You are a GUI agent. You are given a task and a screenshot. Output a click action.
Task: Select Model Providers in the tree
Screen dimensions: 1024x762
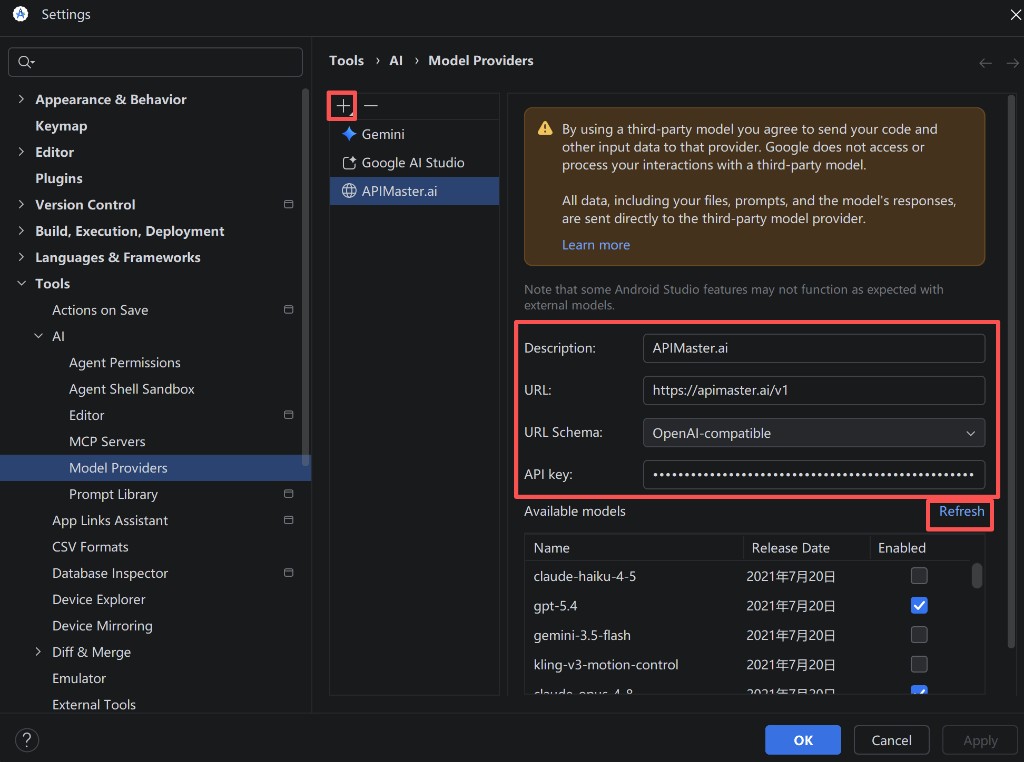click(155, 468)
